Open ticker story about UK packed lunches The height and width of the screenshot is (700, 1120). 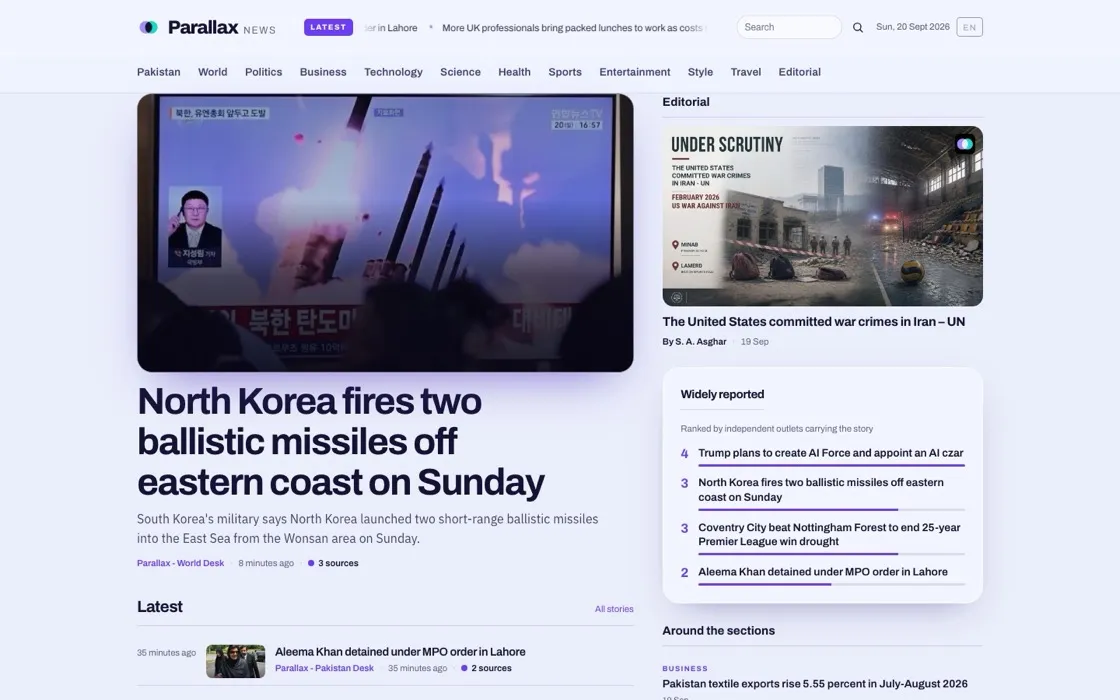[x=572, y=28]
